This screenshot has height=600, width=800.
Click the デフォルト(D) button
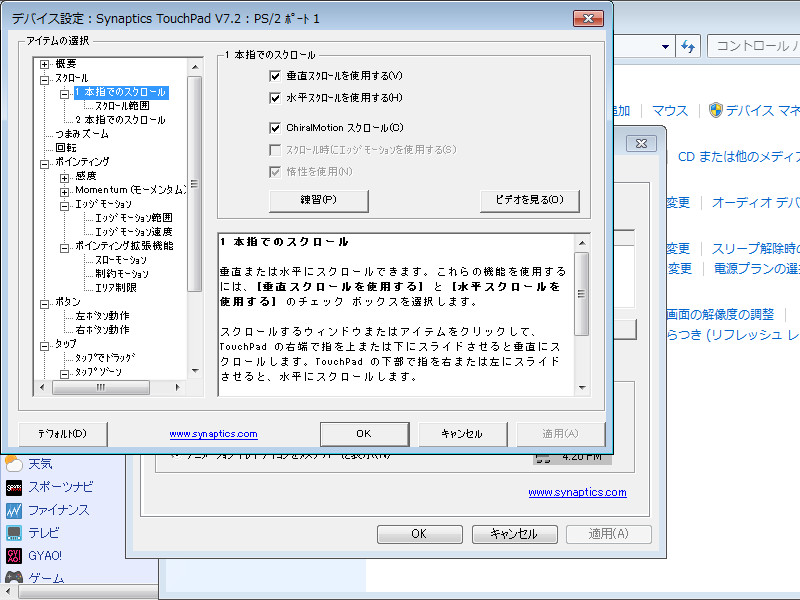pos(63,434)
